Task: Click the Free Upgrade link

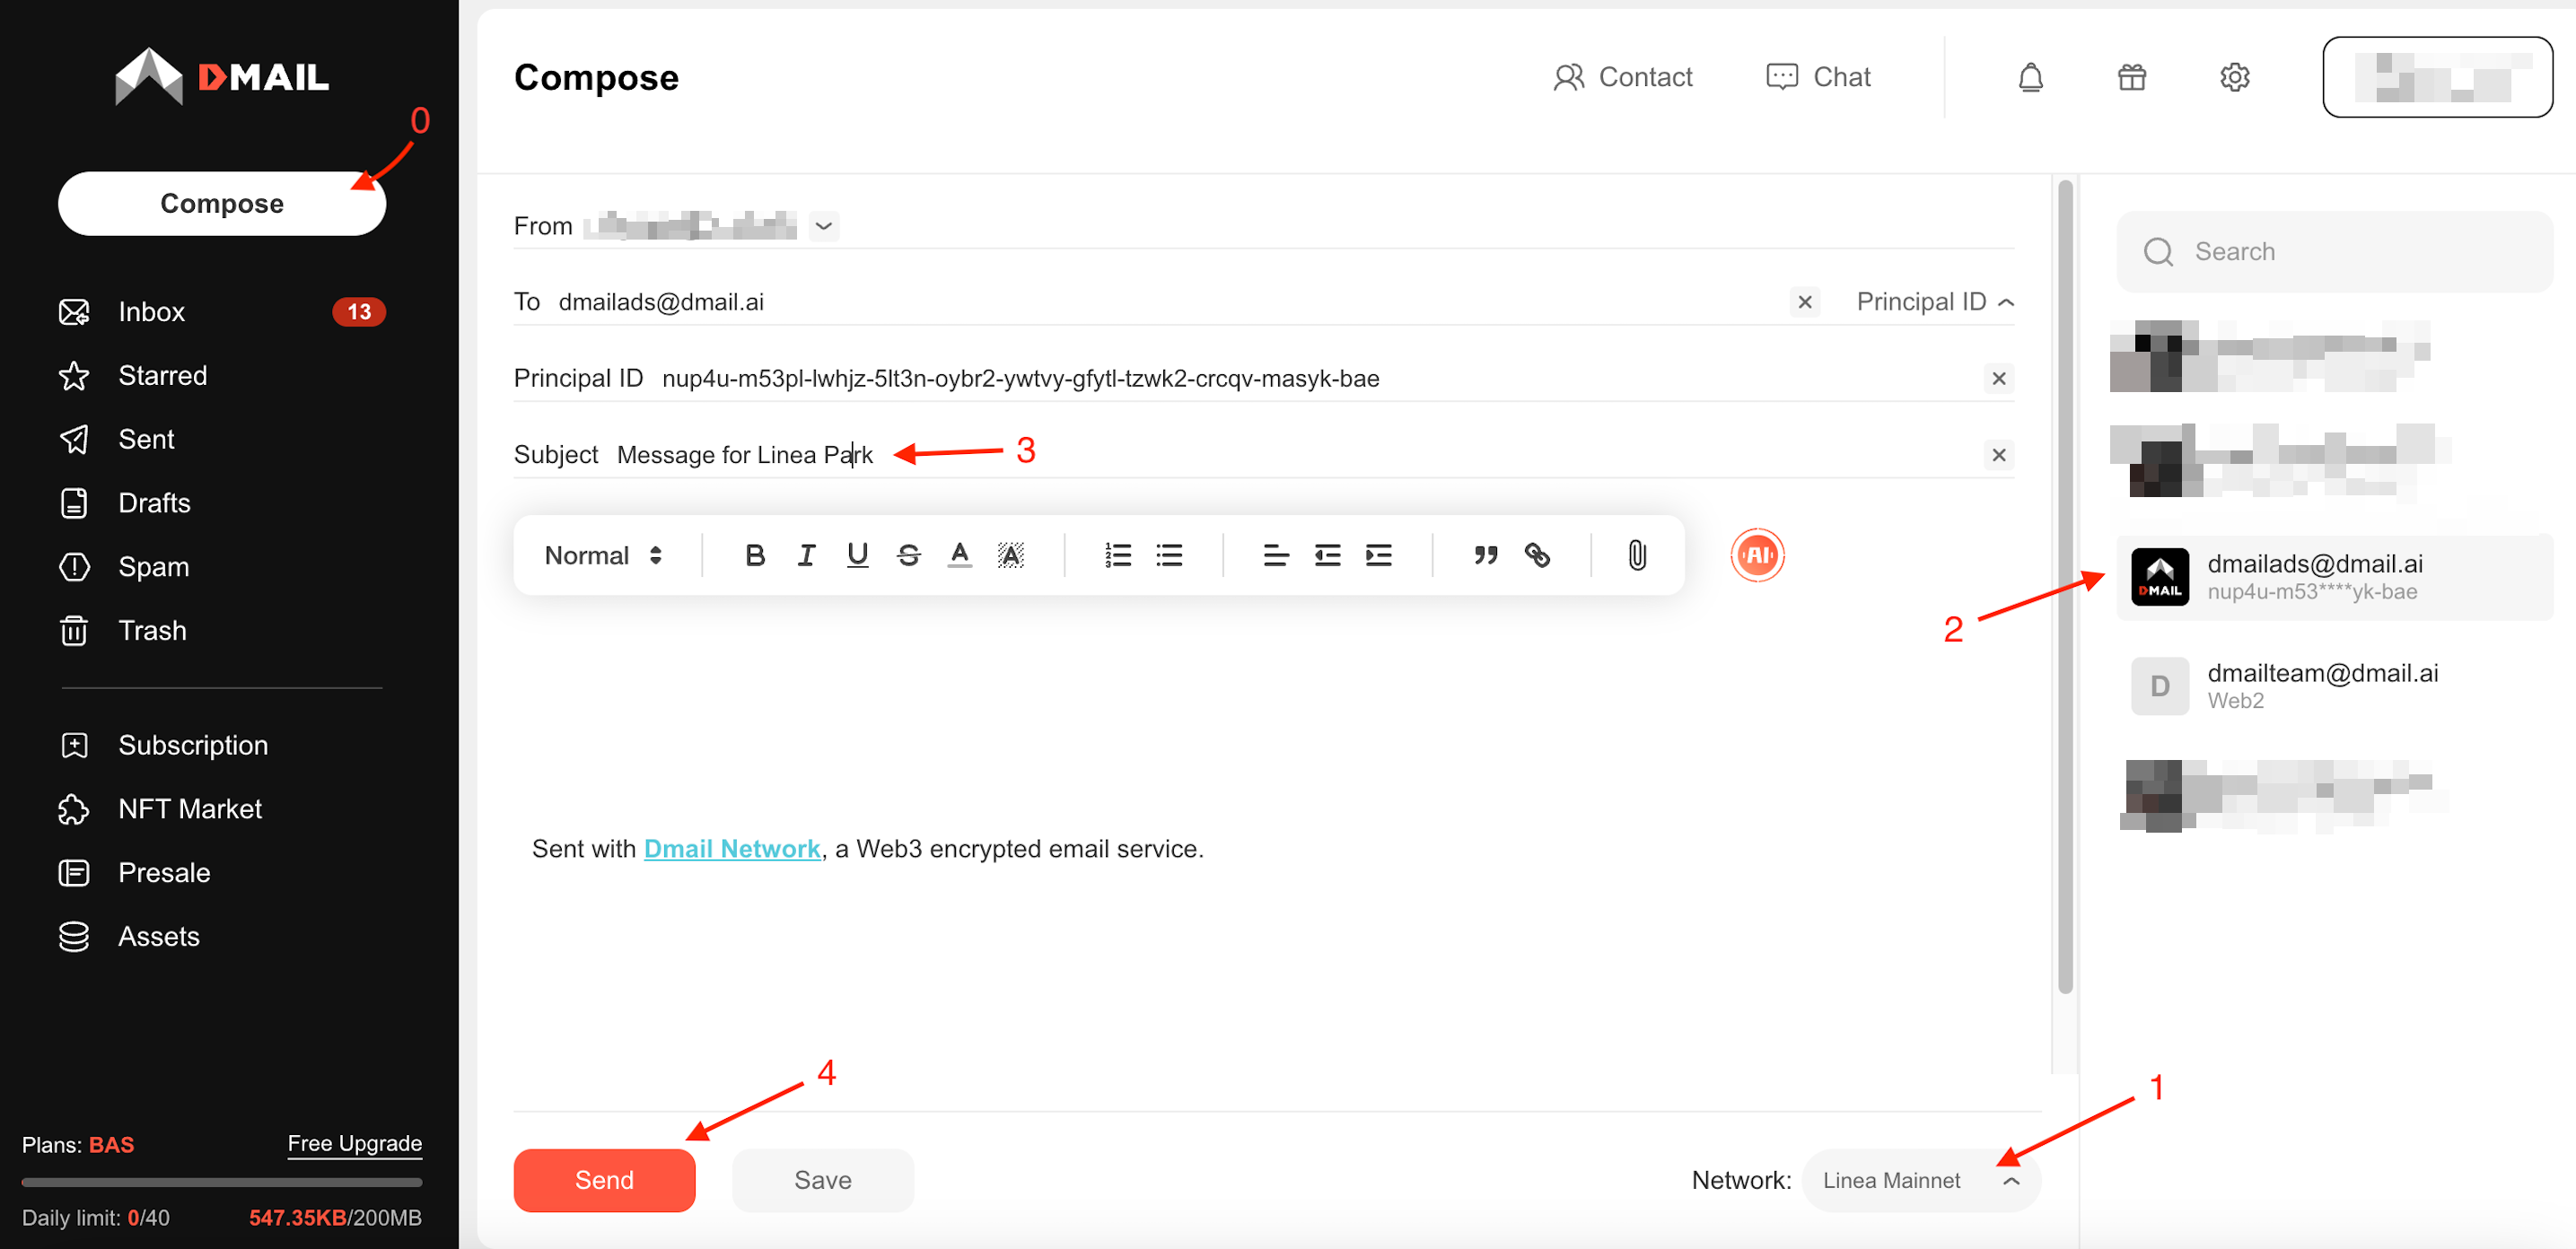Action: click(x=354, y=1143)
